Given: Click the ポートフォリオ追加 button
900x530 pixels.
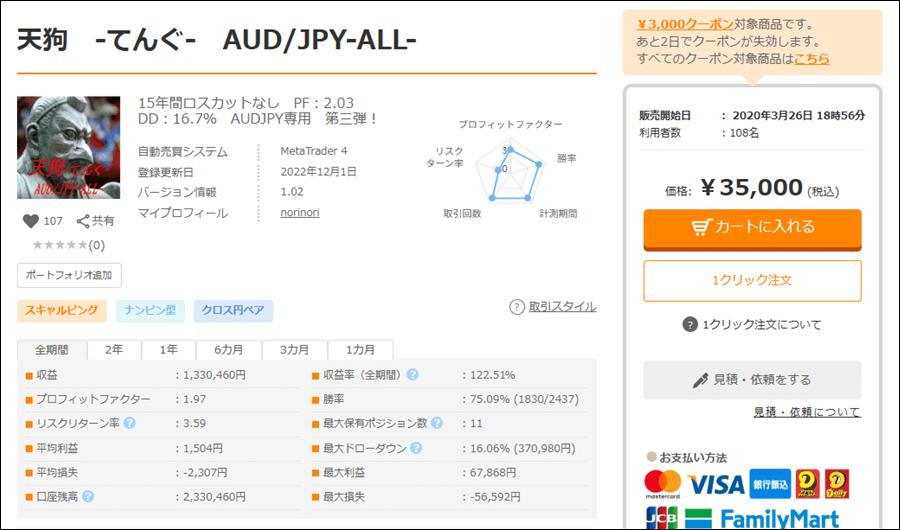Looking at the screenshot, I should pyautogui.click(x=69, y=275).
